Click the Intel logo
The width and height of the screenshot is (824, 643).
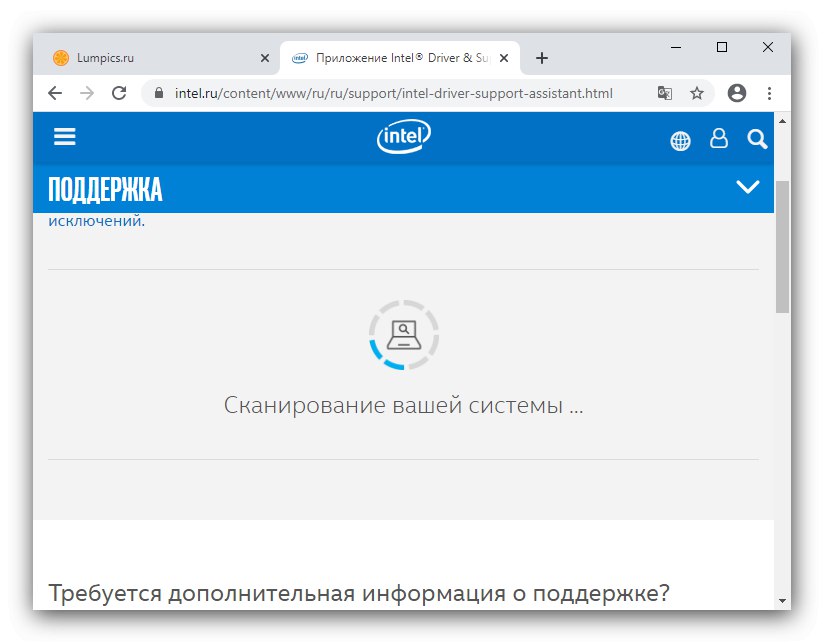pos(404,137)
